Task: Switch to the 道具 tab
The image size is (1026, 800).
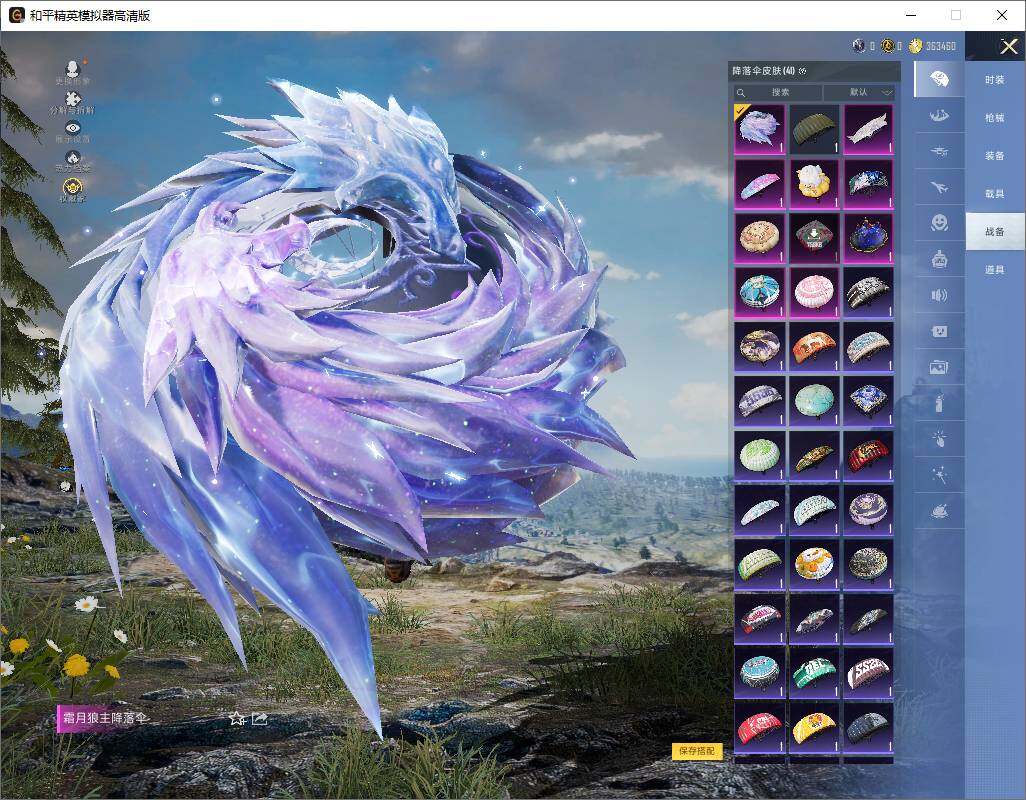Action: pyautogui.click(x=995, y=270)
